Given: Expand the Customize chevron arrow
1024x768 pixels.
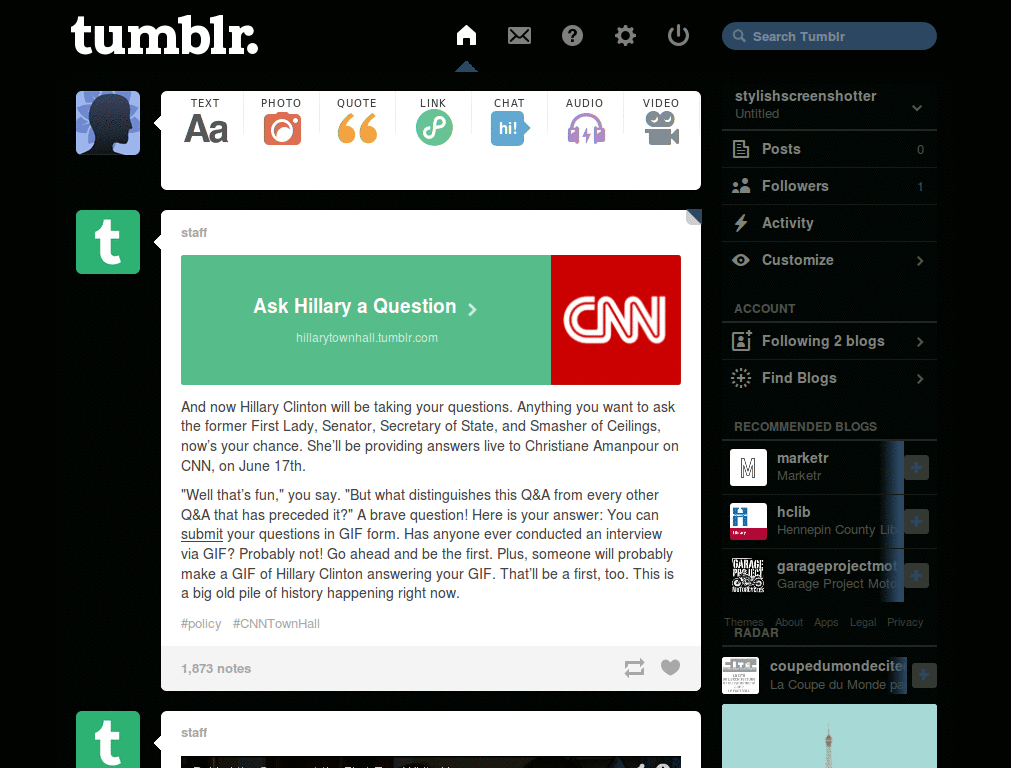Looking at the screenshot, I should coord(920,261).
